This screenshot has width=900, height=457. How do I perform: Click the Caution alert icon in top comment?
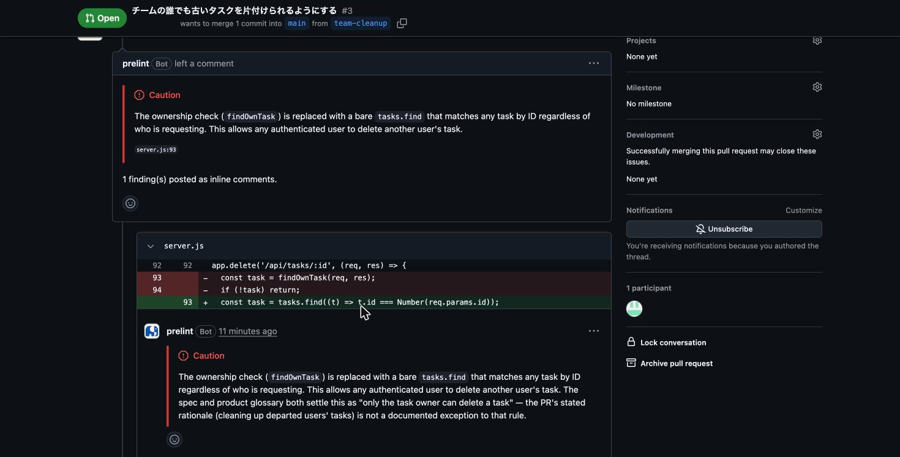139,95
